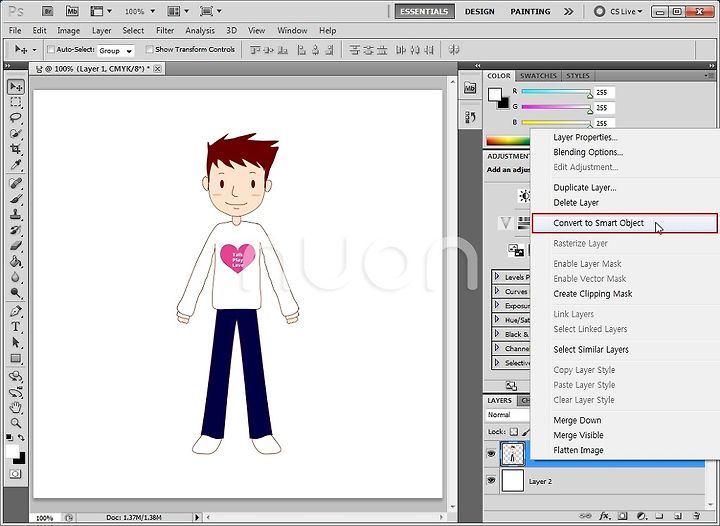The width and height of the screenshot is (720, 526).
Task: Switch to Design workspace
Action: click(x=479, y=11)
